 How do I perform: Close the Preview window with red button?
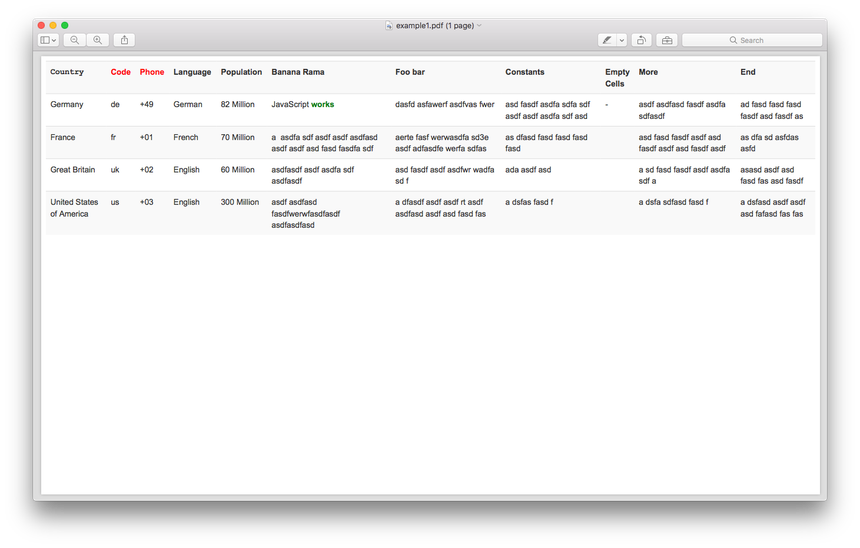pyautogui.click(x=41, y=25)
